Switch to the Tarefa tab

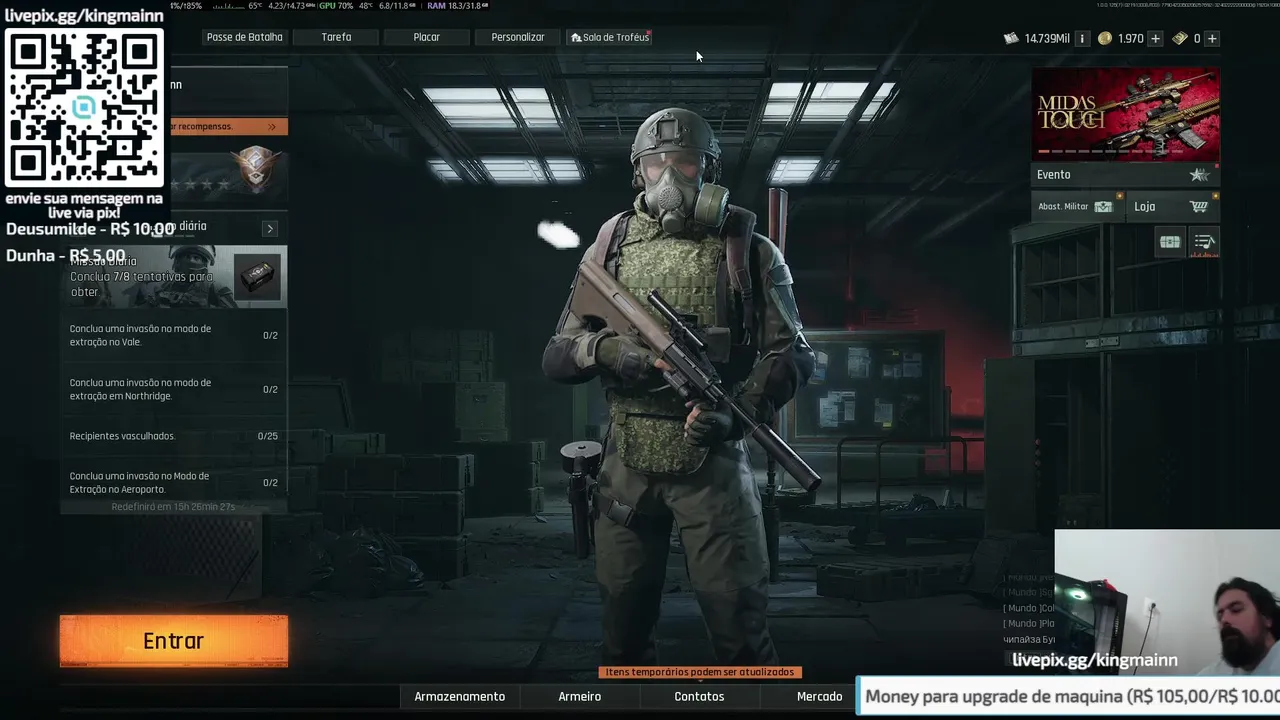[336, 37]
